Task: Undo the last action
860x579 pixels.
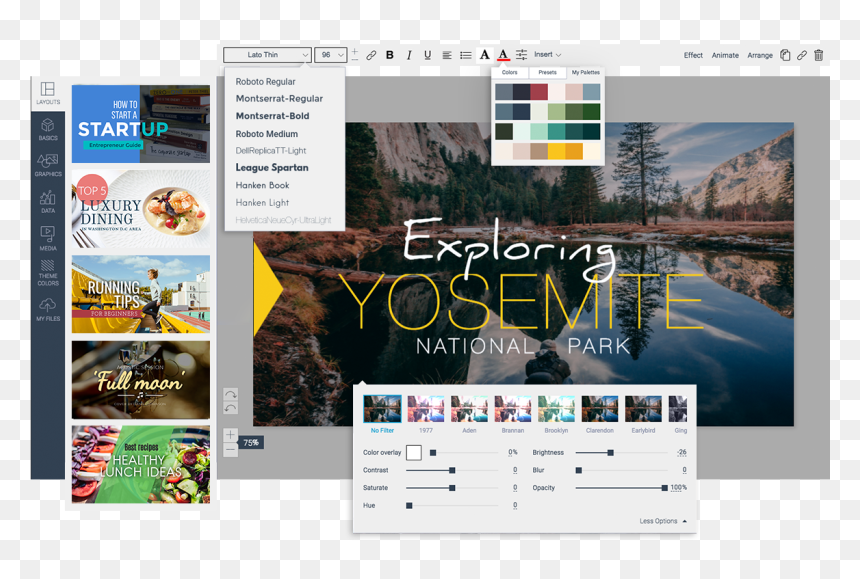Action: pos(230,407)
